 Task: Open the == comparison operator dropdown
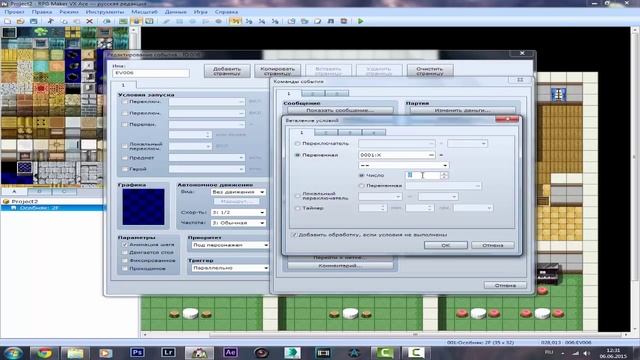pos(404,165)
